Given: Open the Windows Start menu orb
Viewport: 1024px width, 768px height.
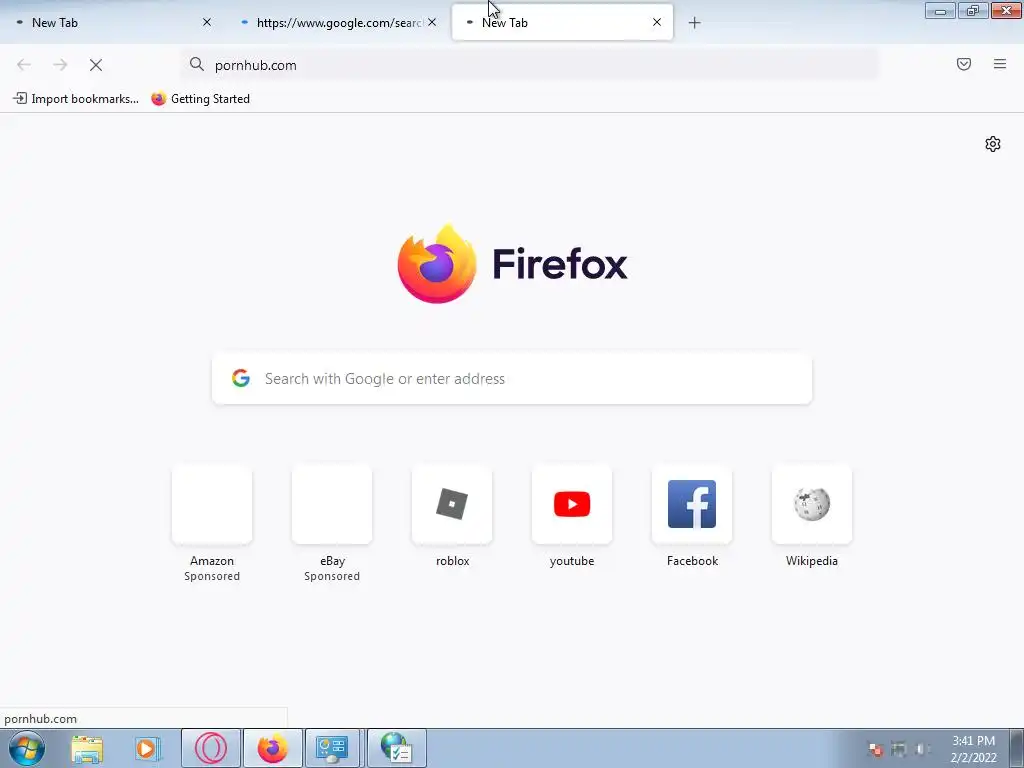Looking at the screenshot, I should (x=27, y=748).
